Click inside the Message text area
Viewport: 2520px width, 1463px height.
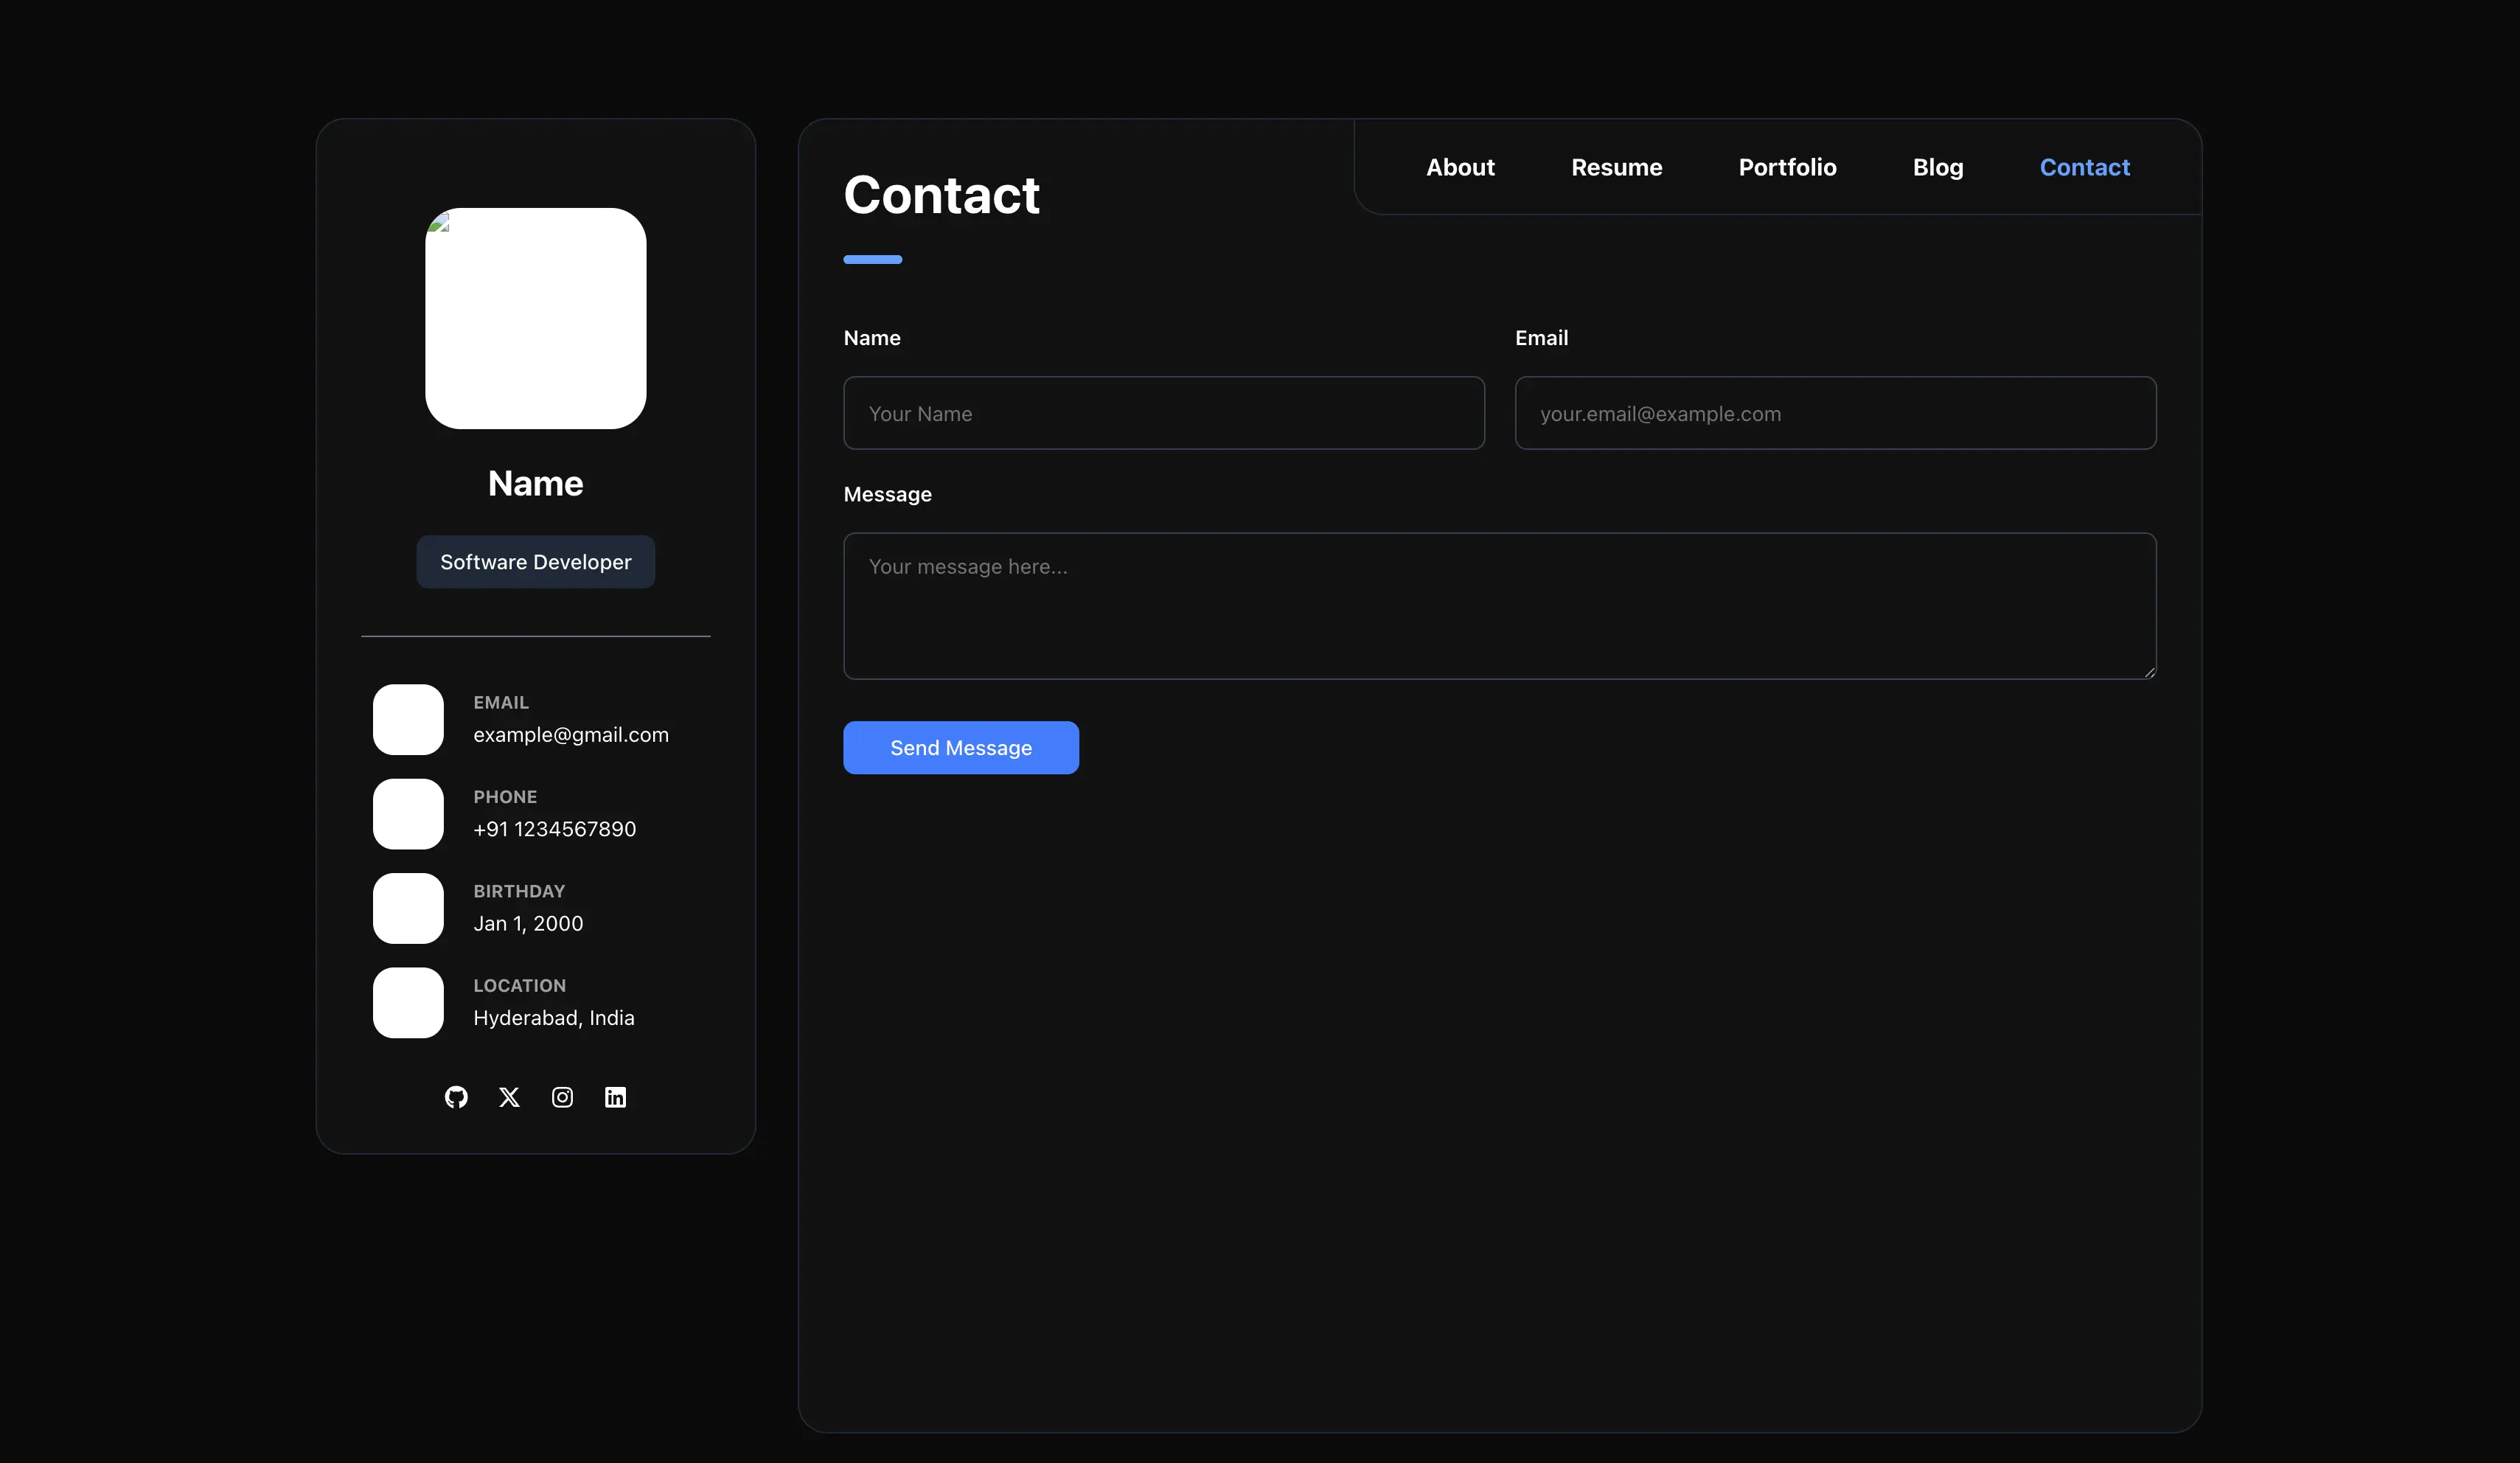coord(1498,605)
